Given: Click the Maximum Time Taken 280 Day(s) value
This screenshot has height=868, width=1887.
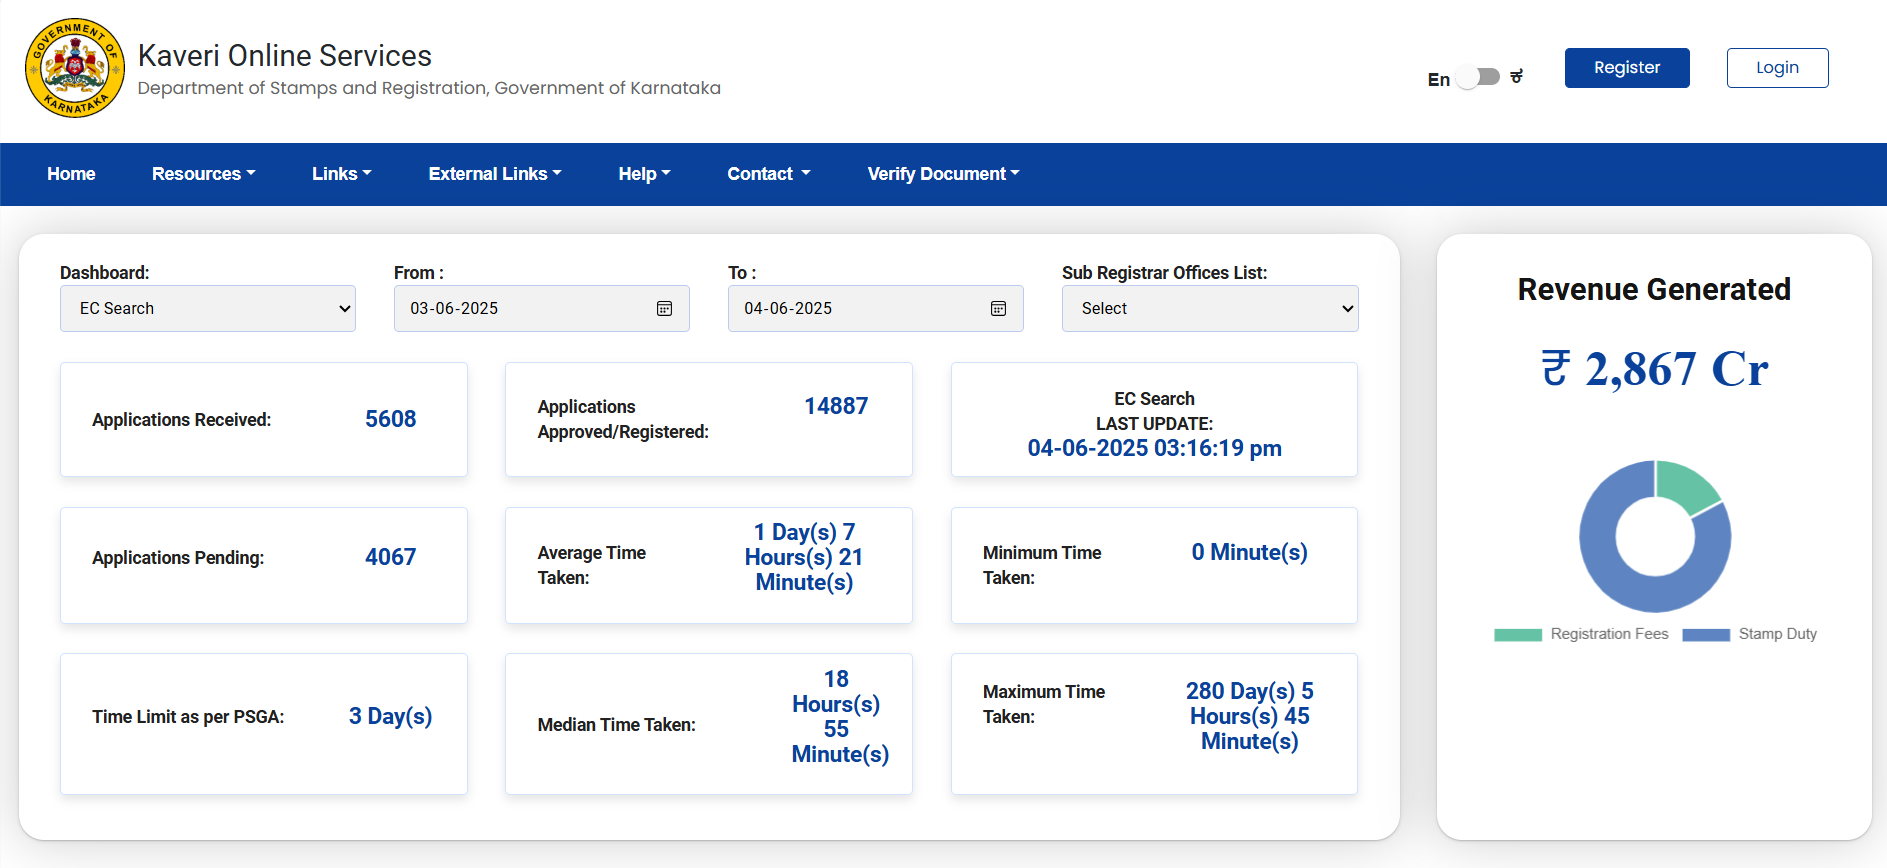Looking at the screenshot, I should click(1249, 716).
